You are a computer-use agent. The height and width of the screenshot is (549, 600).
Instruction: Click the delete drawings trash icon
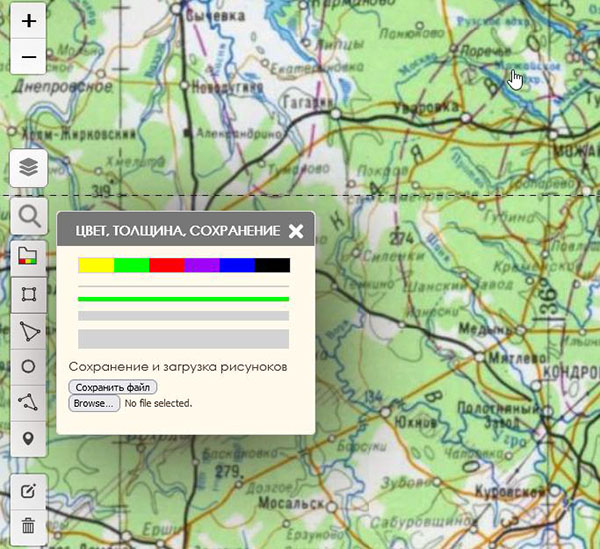[28, 525]
